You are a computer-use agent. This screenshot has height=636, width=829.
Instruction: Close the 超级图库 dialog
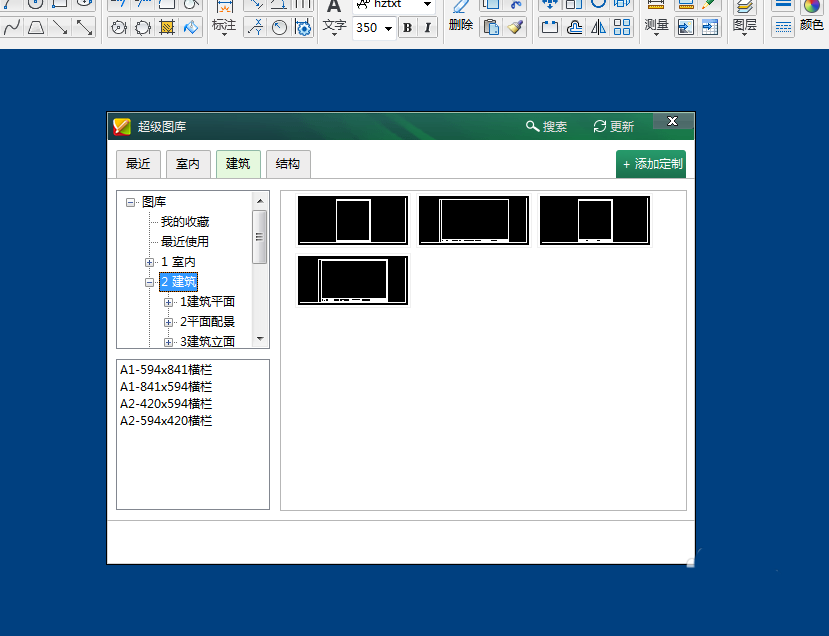pyautogui.click(x=673, y=121)
